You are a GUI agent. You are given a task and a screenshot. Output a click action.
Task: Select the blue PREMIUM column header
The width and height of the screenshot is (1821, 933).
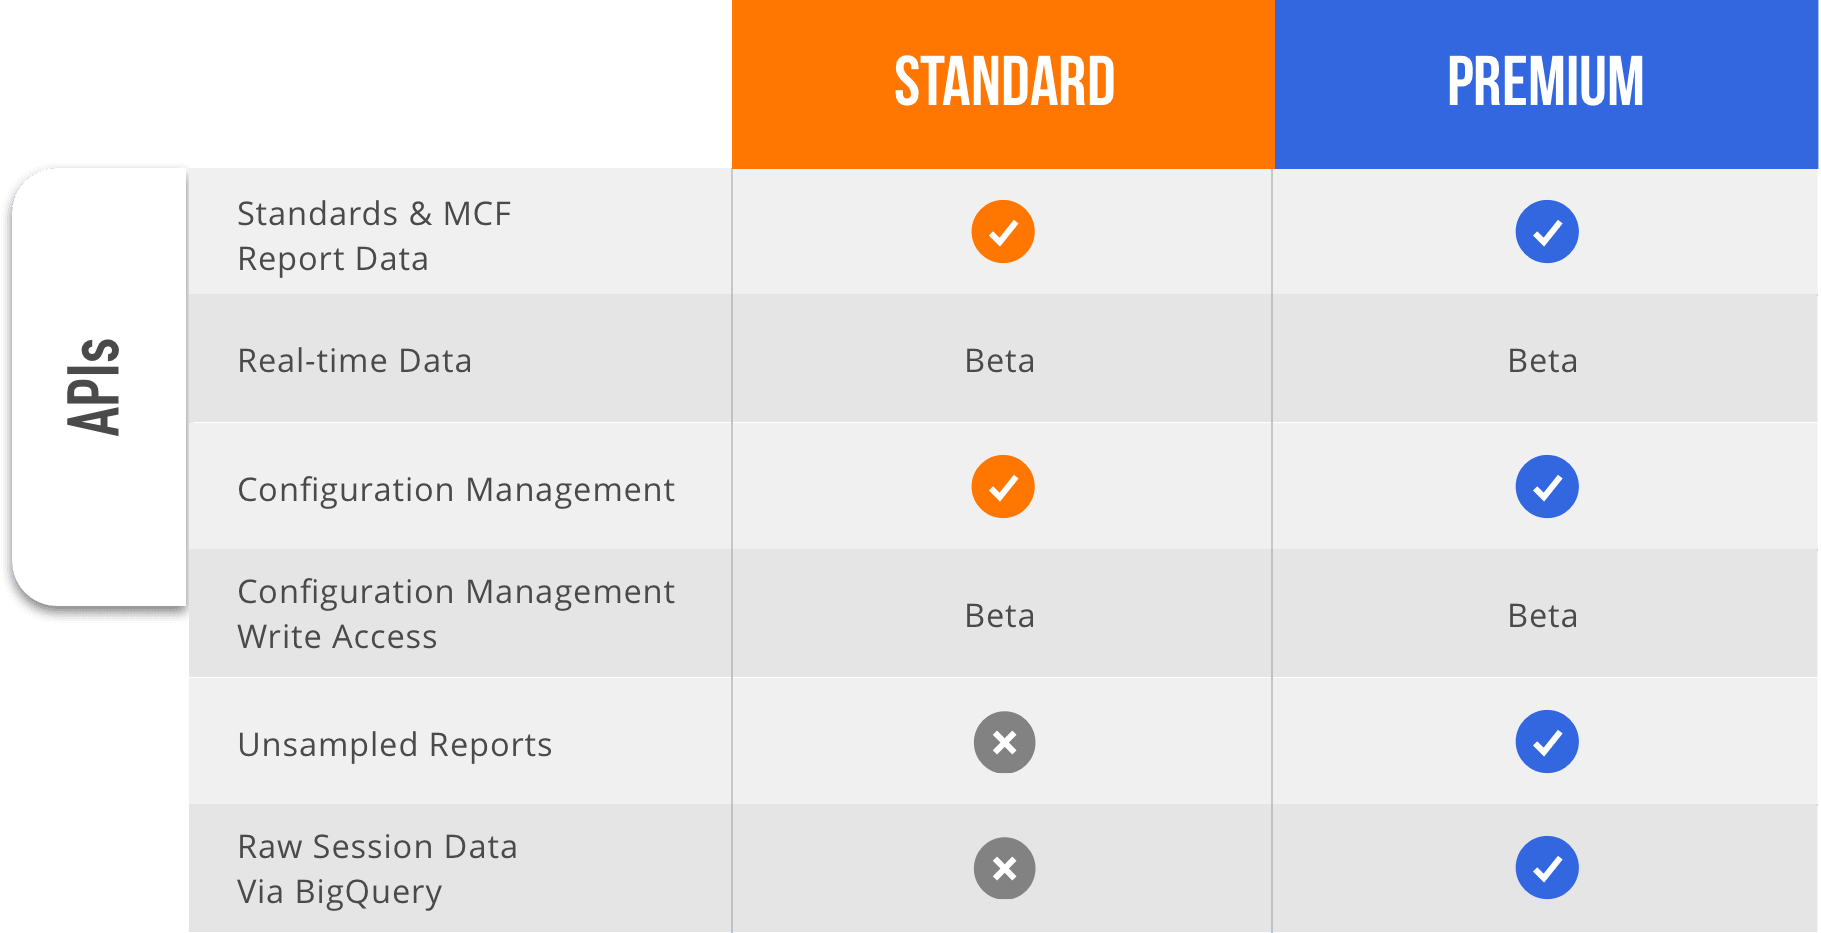coord(1546,84)
